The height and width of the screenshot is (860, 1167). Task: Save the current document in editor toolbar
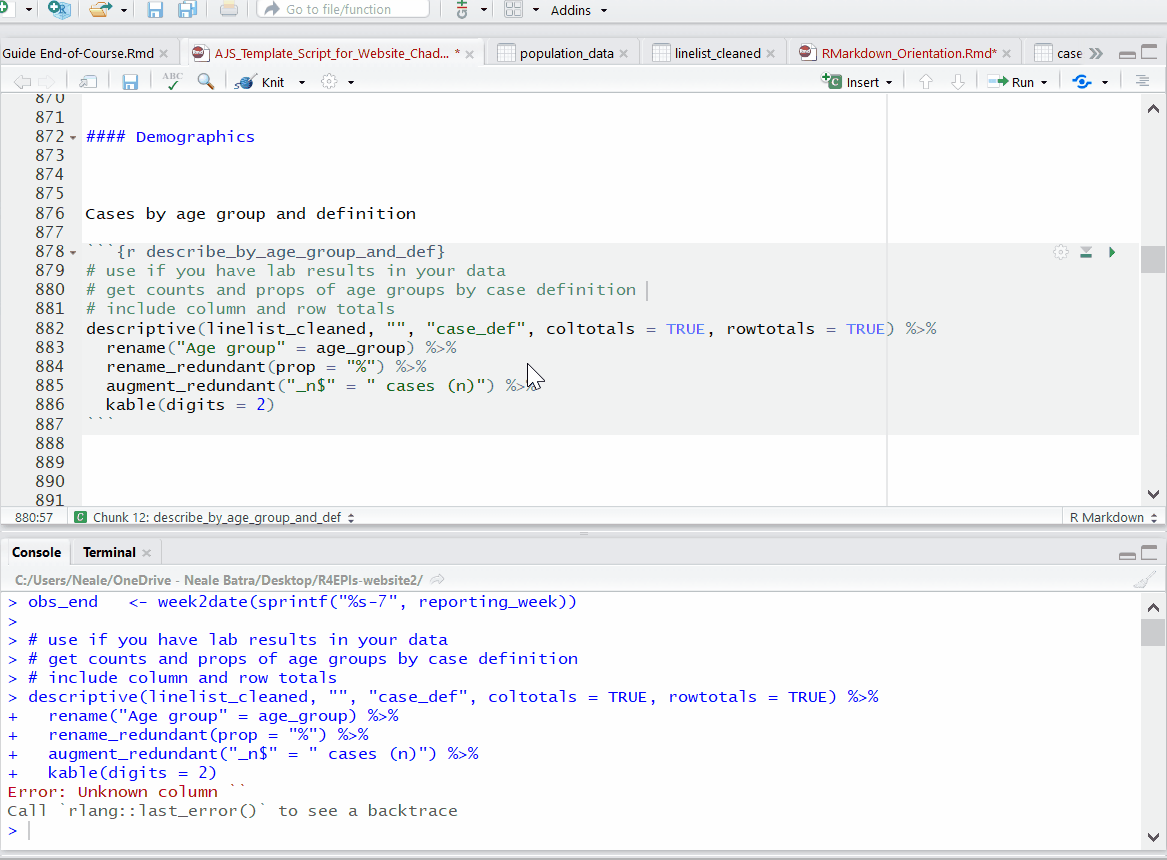coord(130,82)
